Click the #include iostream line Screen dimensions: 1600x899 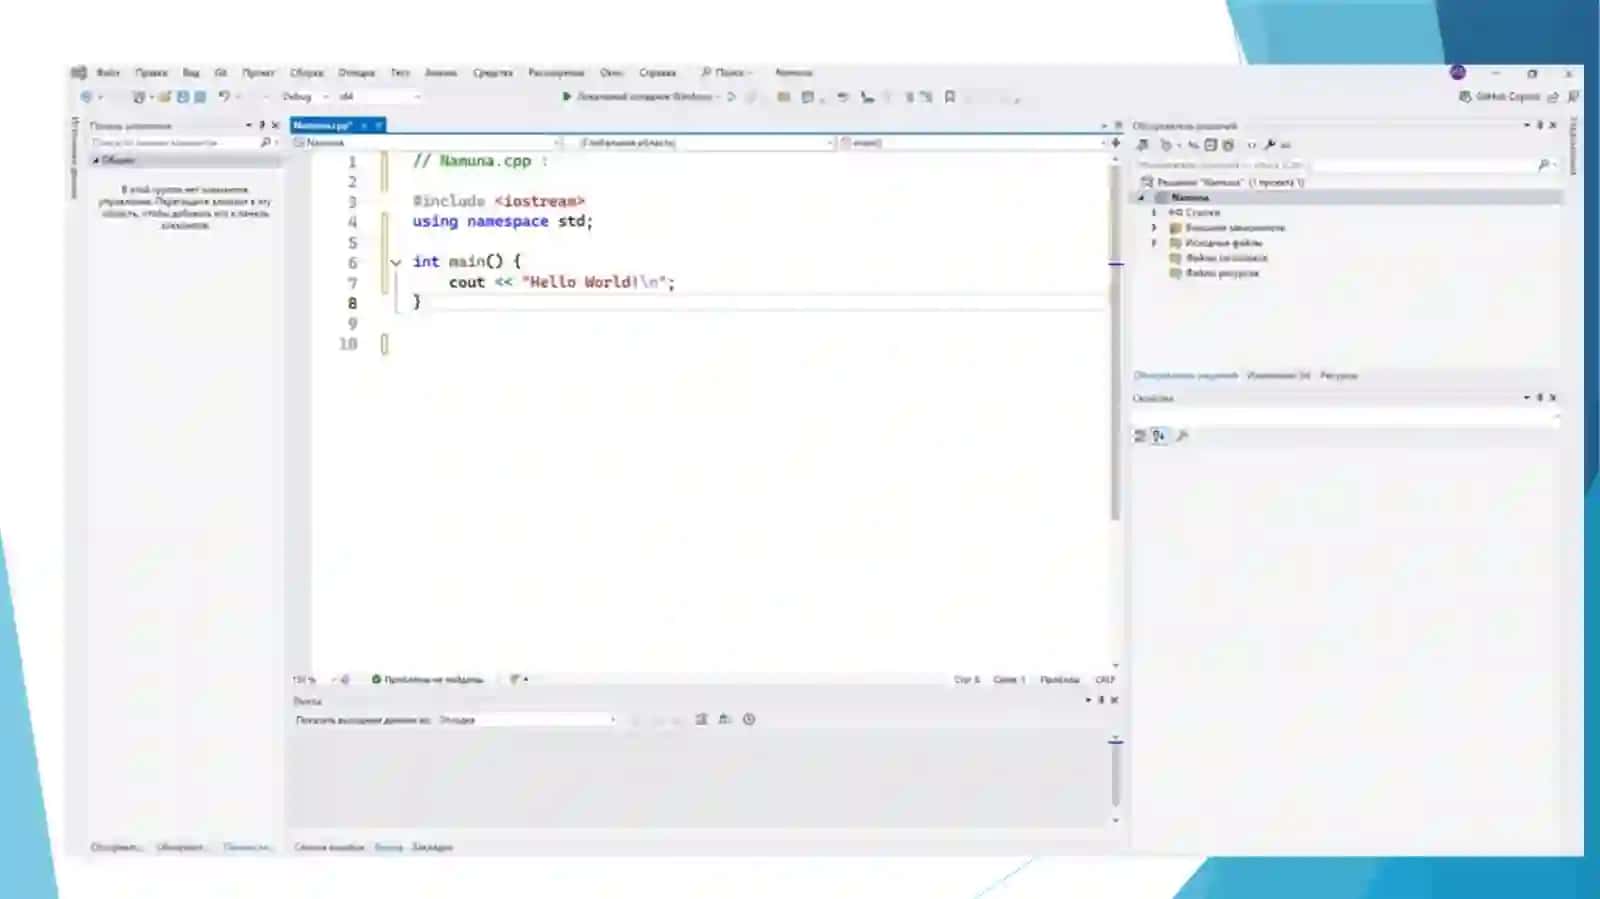[498, 201]
